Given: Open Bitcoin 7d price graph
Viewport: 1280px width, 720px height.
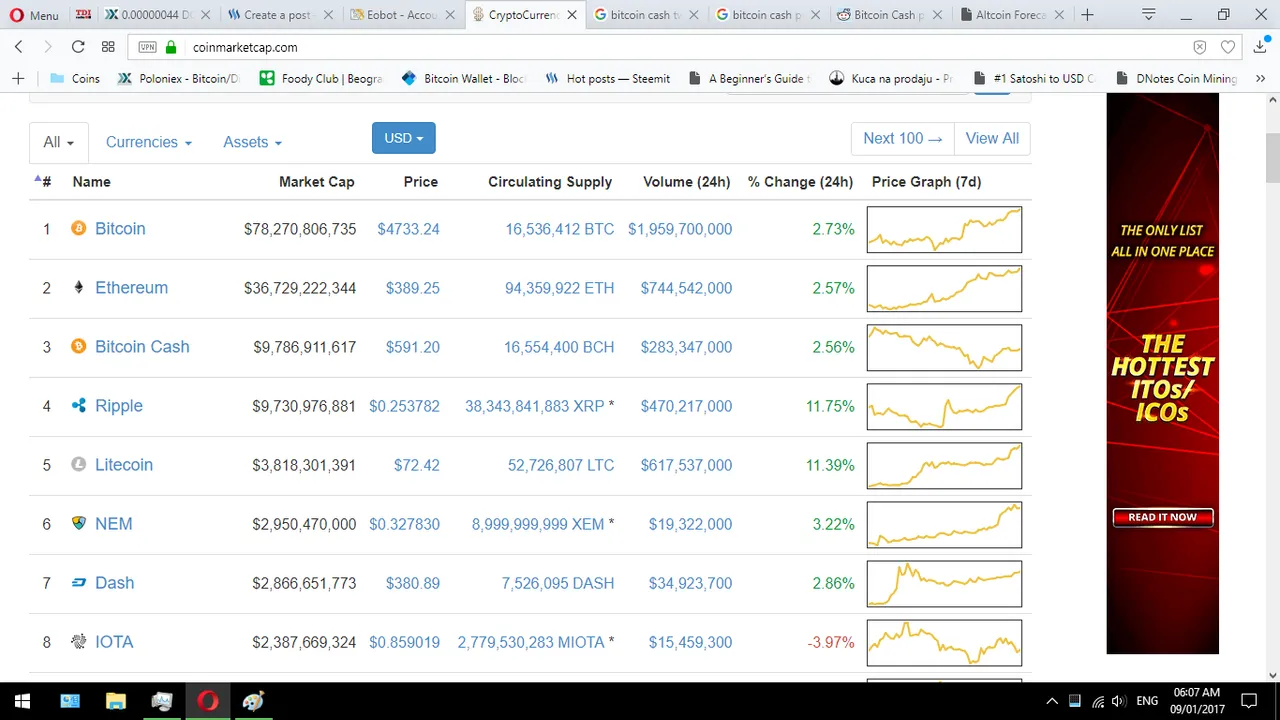Looking at the screenshot, I should pos(944,229).
